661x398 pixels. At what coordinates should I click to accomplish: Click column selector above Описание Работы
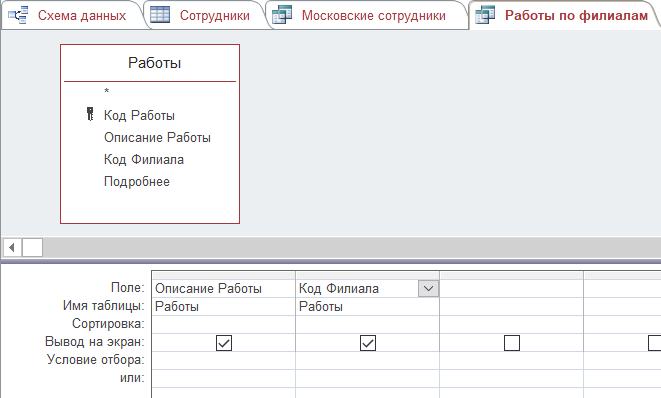(223, 275)
